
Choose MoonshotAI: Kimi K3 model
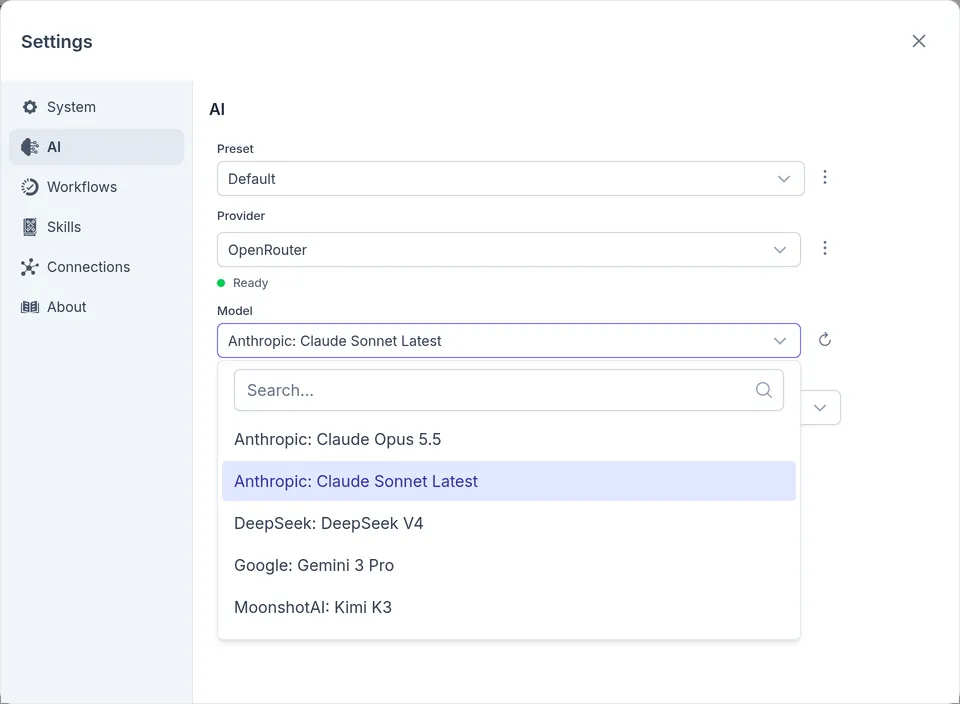tap(509, 607)
